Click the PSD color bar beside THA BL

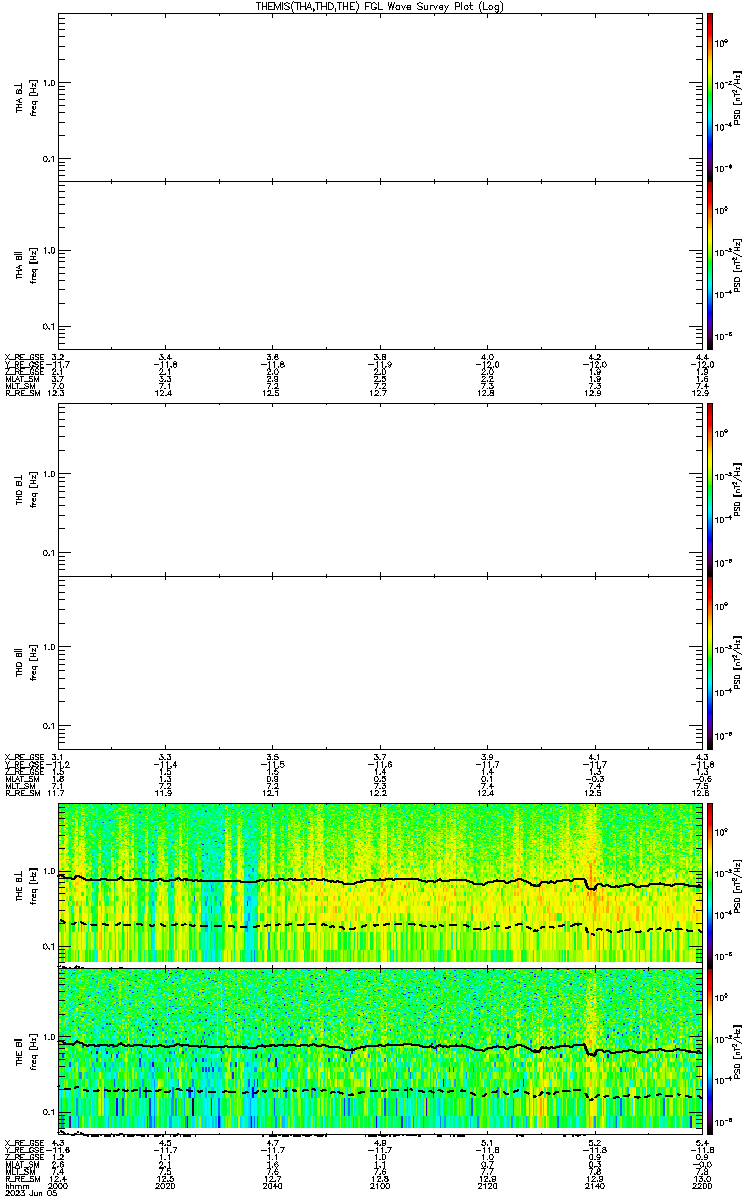(710, 97)
